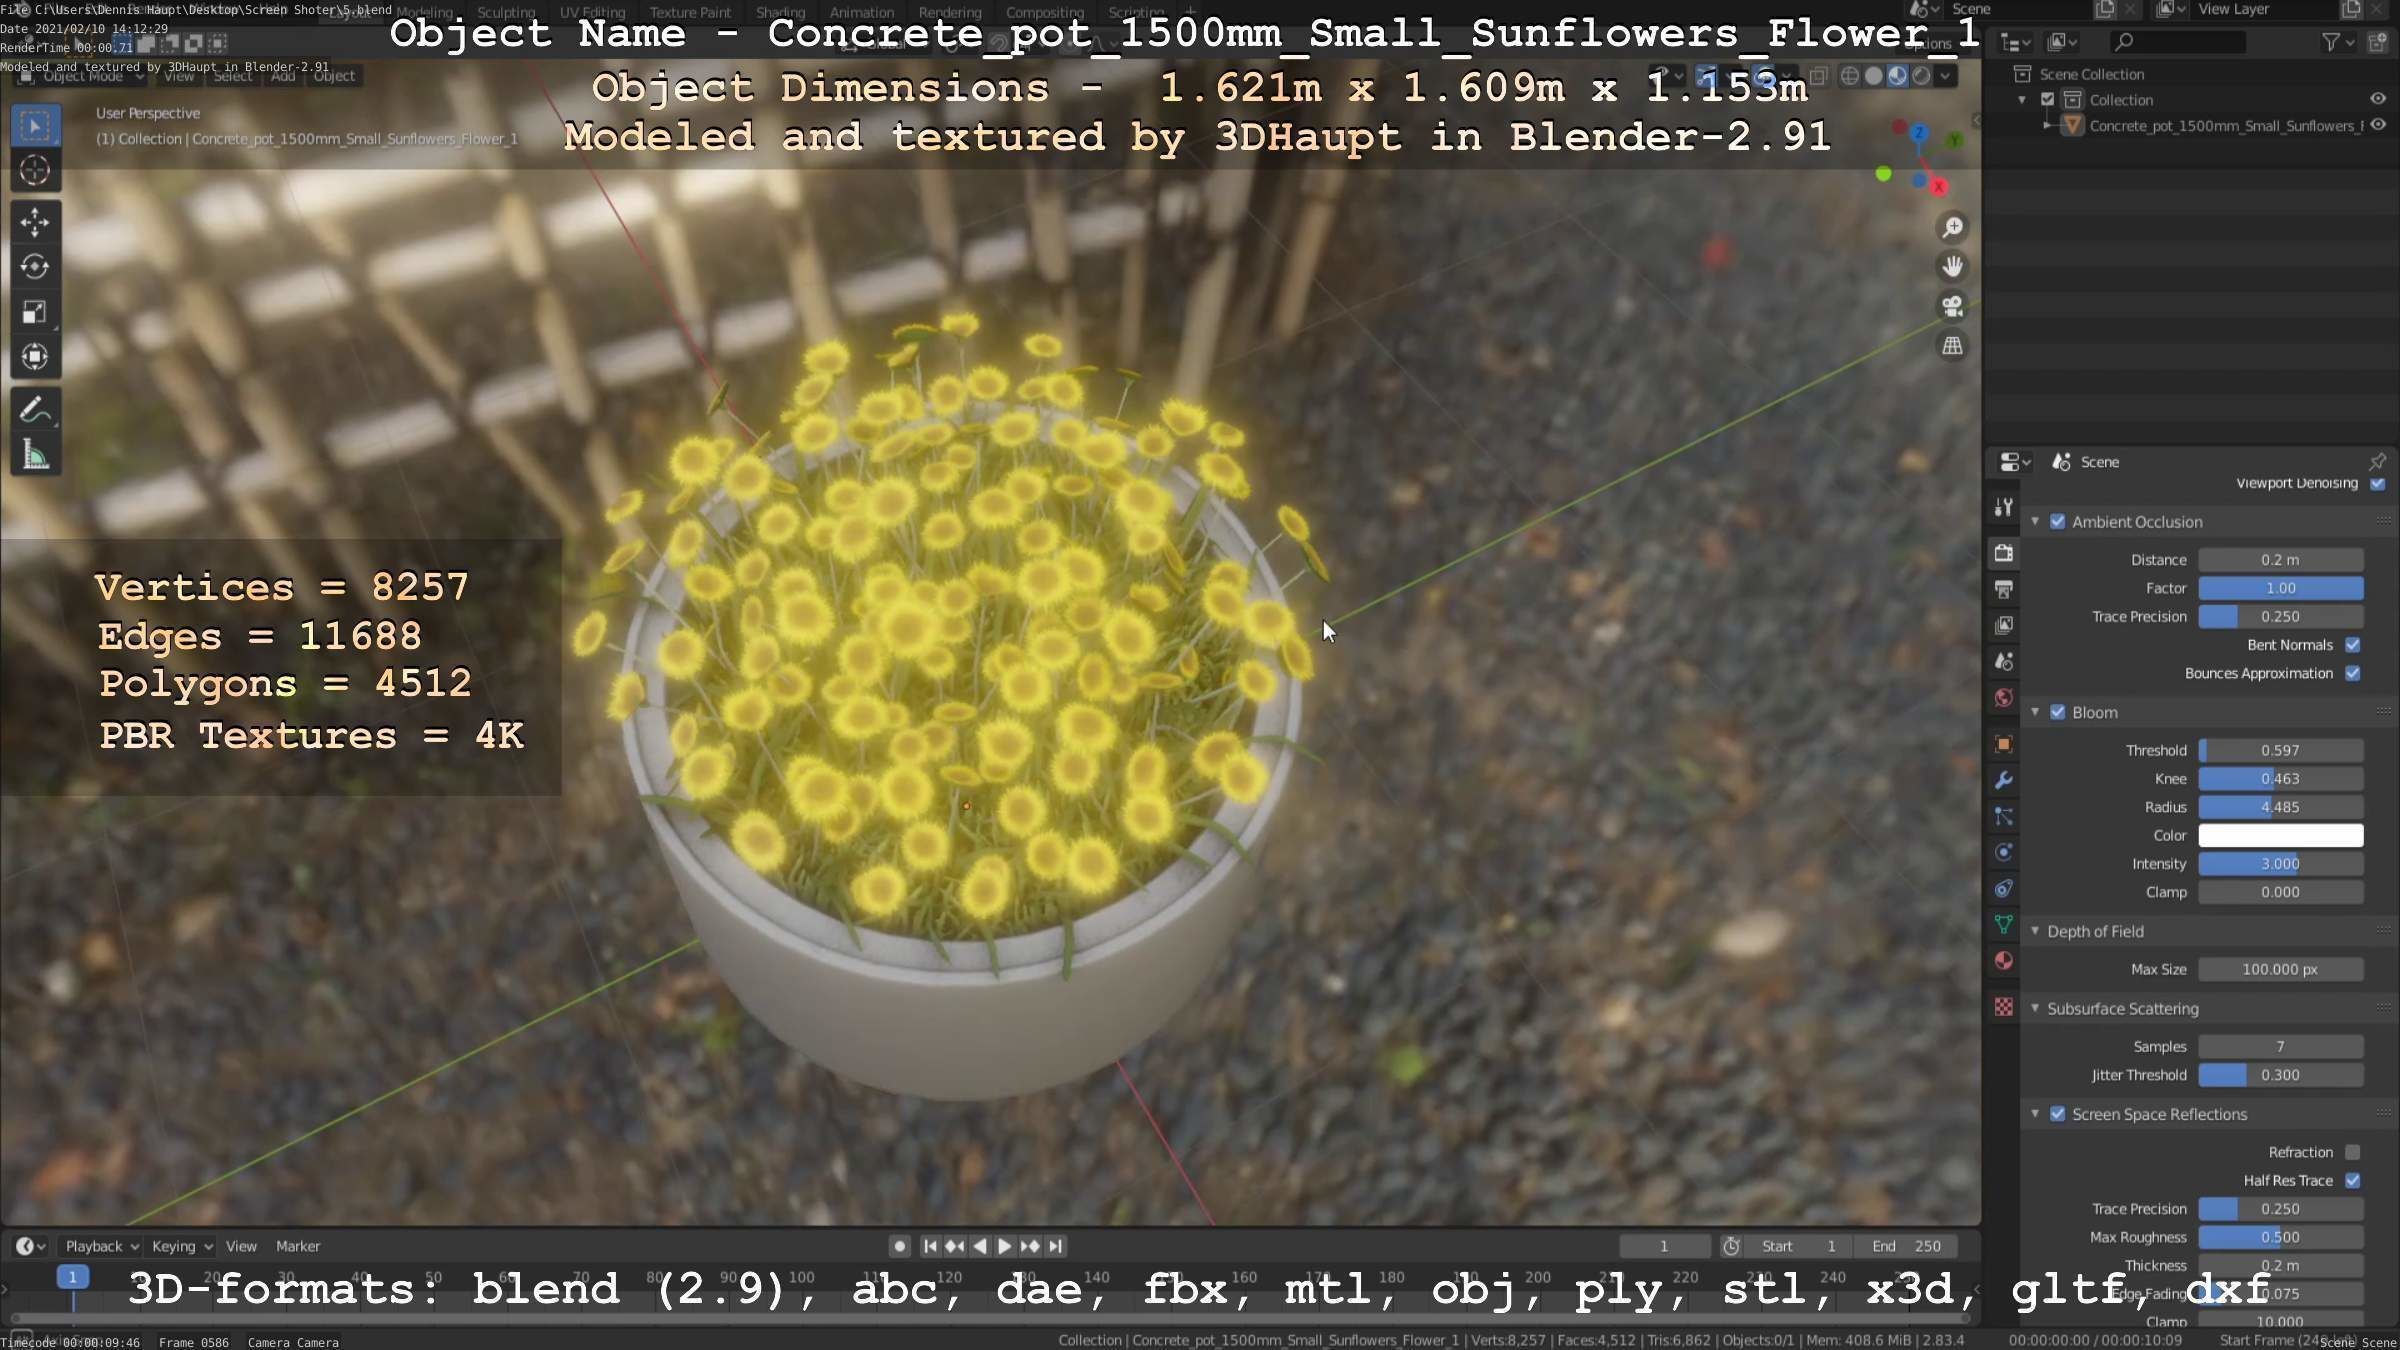
Task: Disable the Ambient Occlusion checkbox
Action: (x=2057, y=522)
